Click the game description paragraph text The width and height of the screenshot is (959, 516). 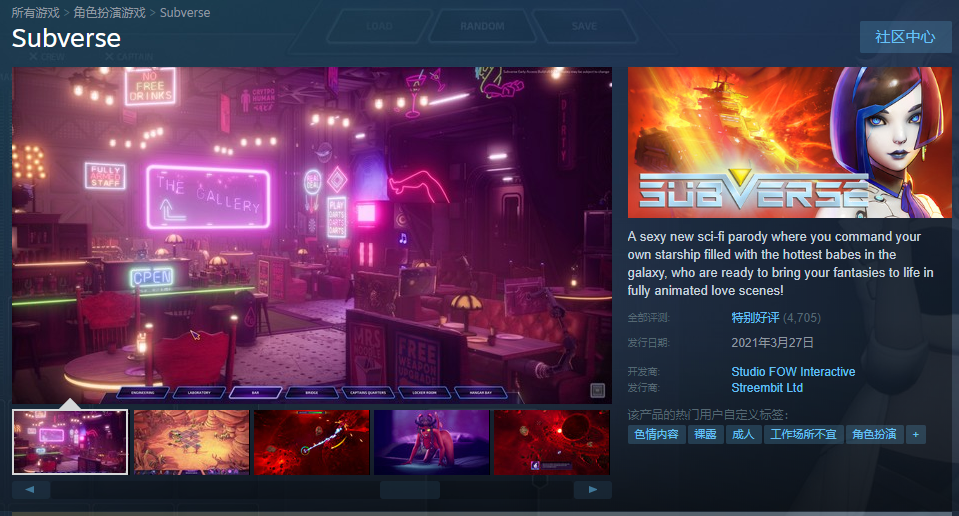(780, 264)
